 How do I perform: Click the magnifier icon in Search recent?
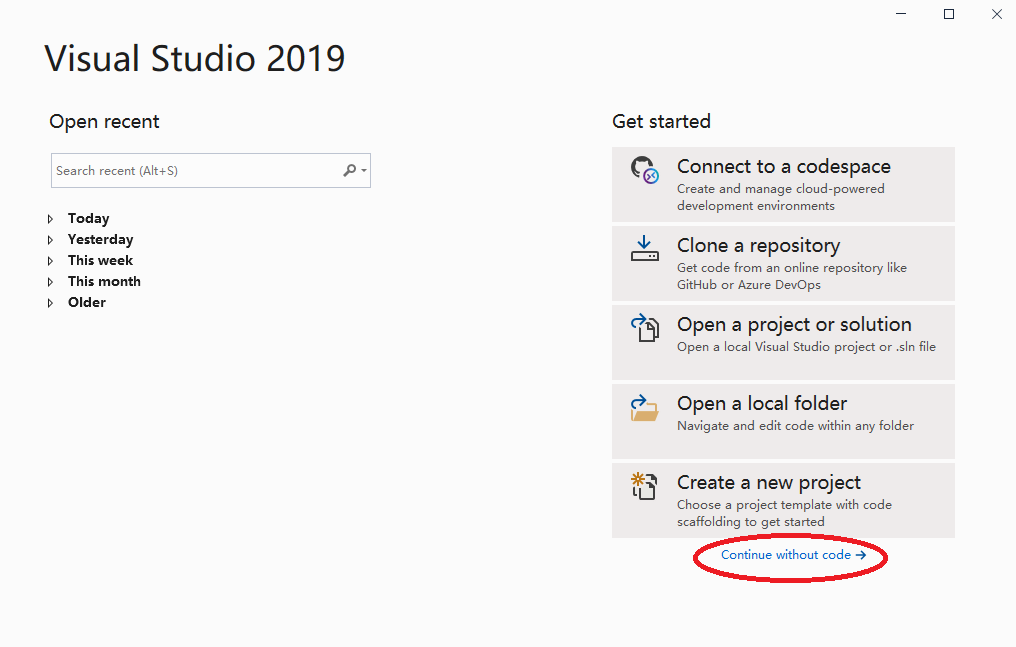(x=350, y=170)
